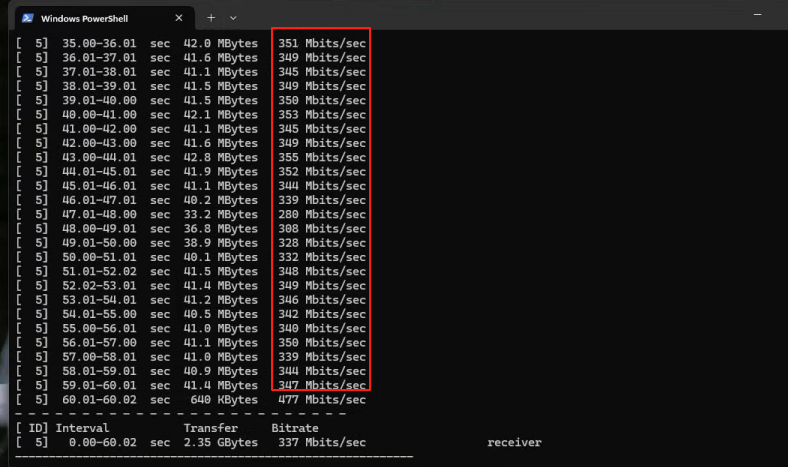Click the [ ID] header text
Screen dimensions: 788x467
coord(31,428)
